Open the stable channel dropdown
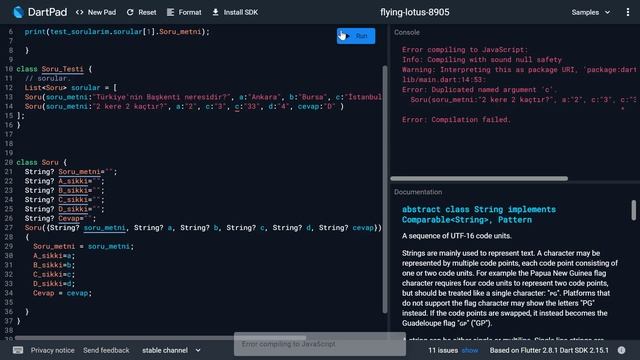 [x=171, y=350]
